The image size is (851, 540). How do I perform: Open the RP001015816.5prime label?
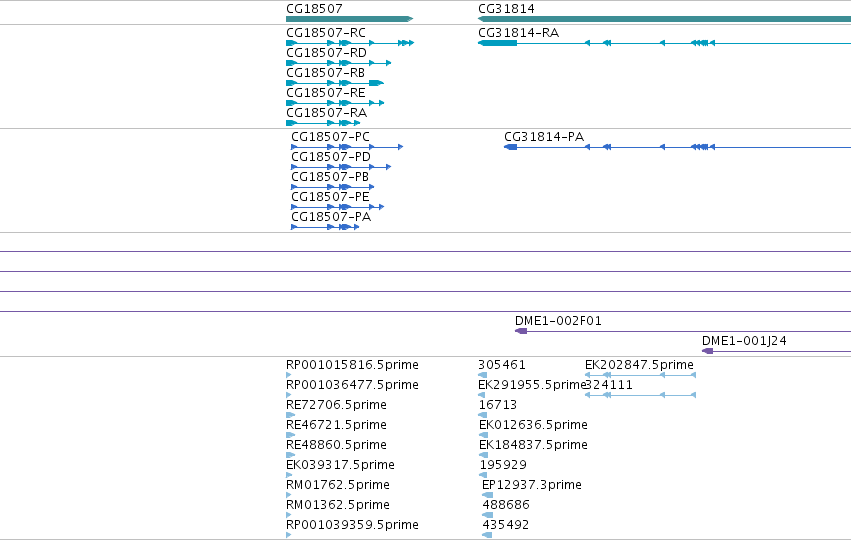(352, 365)
